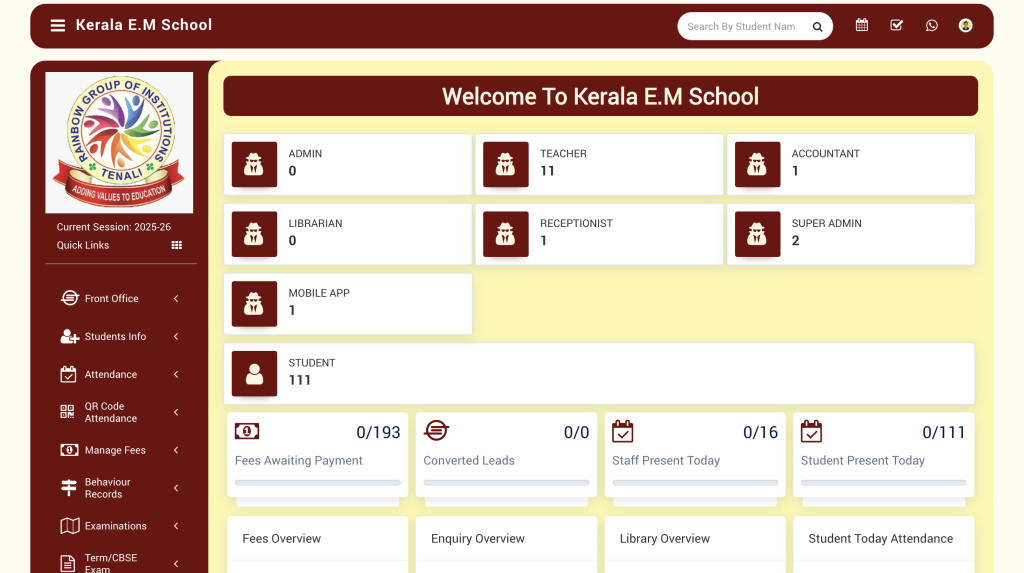Viewport: 1024px width, 573px height.
Task: Open the Staff Present Today link
Action: point(666,461)
